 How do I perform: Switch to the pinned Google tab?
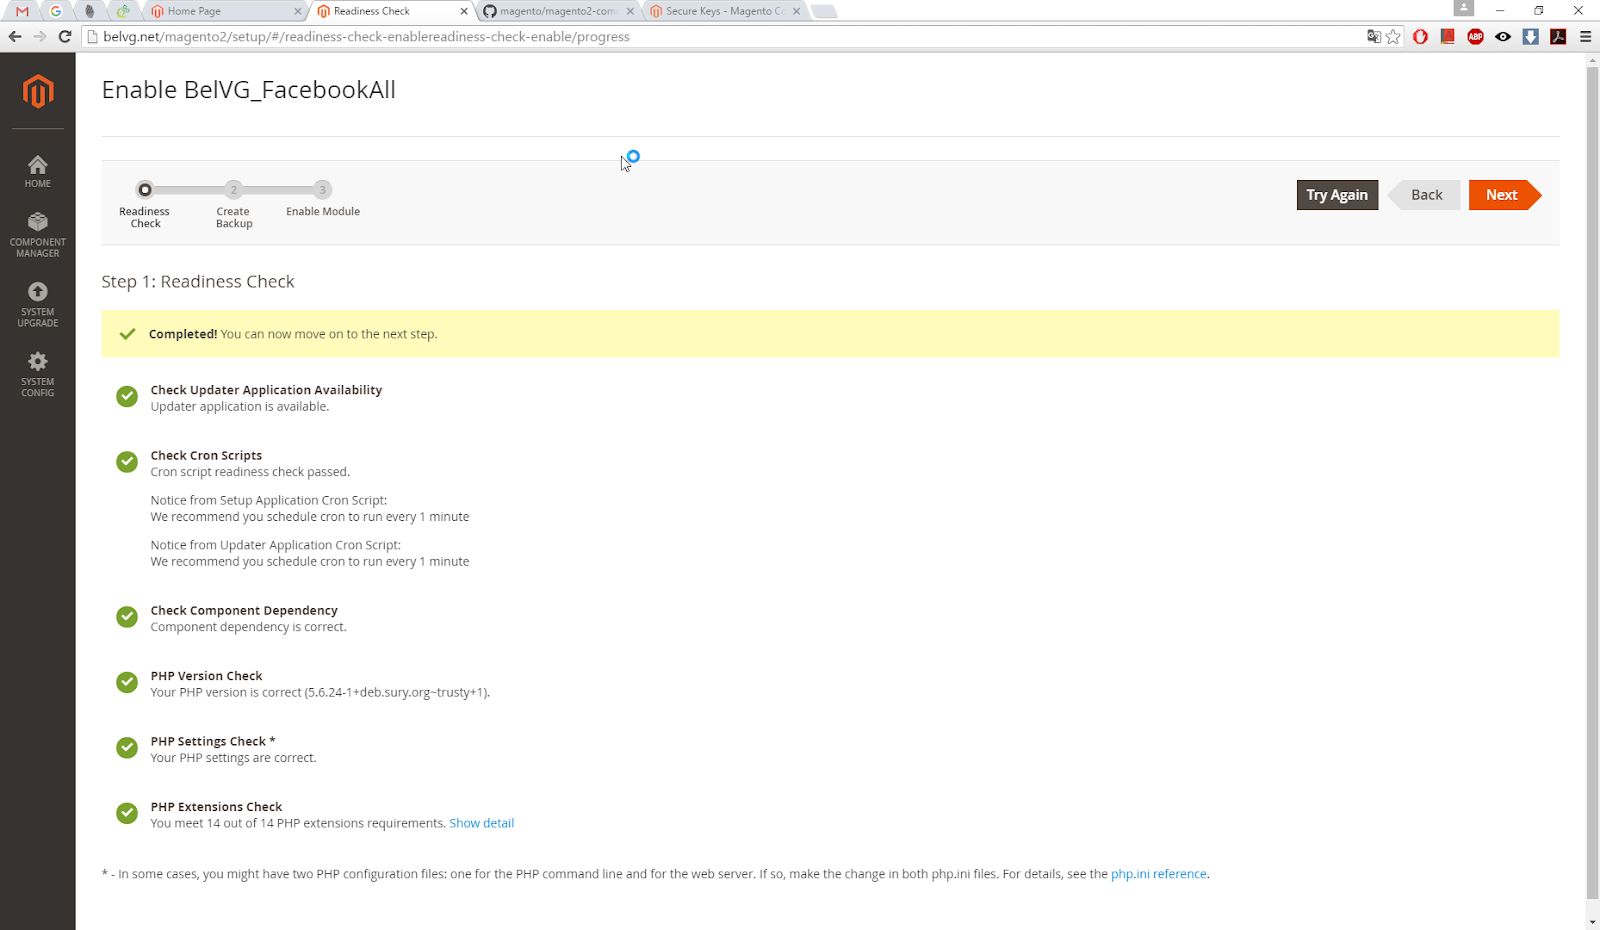(x=56, y=11)
